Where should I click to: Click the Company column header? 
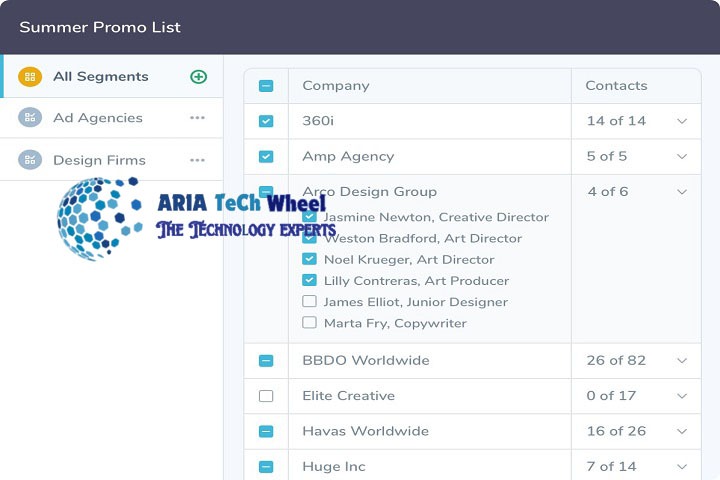click(336, 86)
